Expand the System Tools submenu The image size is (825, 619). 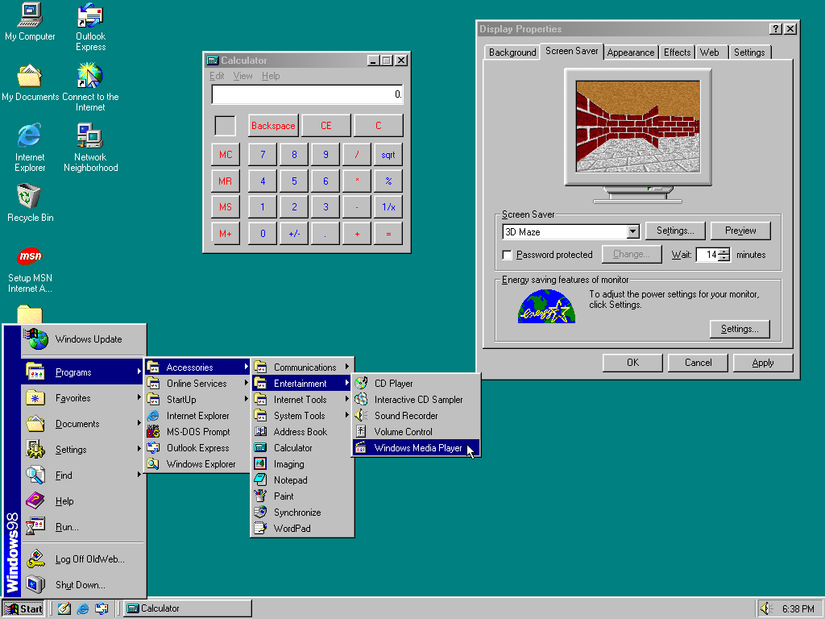pyautogui.click(x=303, y=415)
